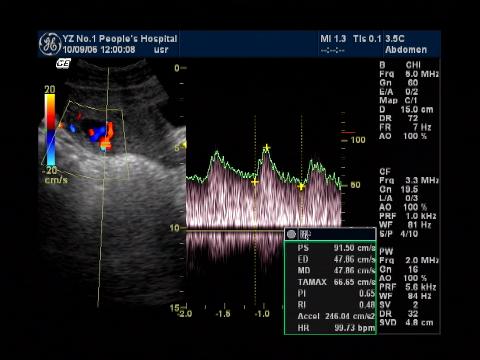Image resolution: width=480 pixels, height=360 pixels.
Task: Click the 3.5C probe label
Action: tap(395, 39)
